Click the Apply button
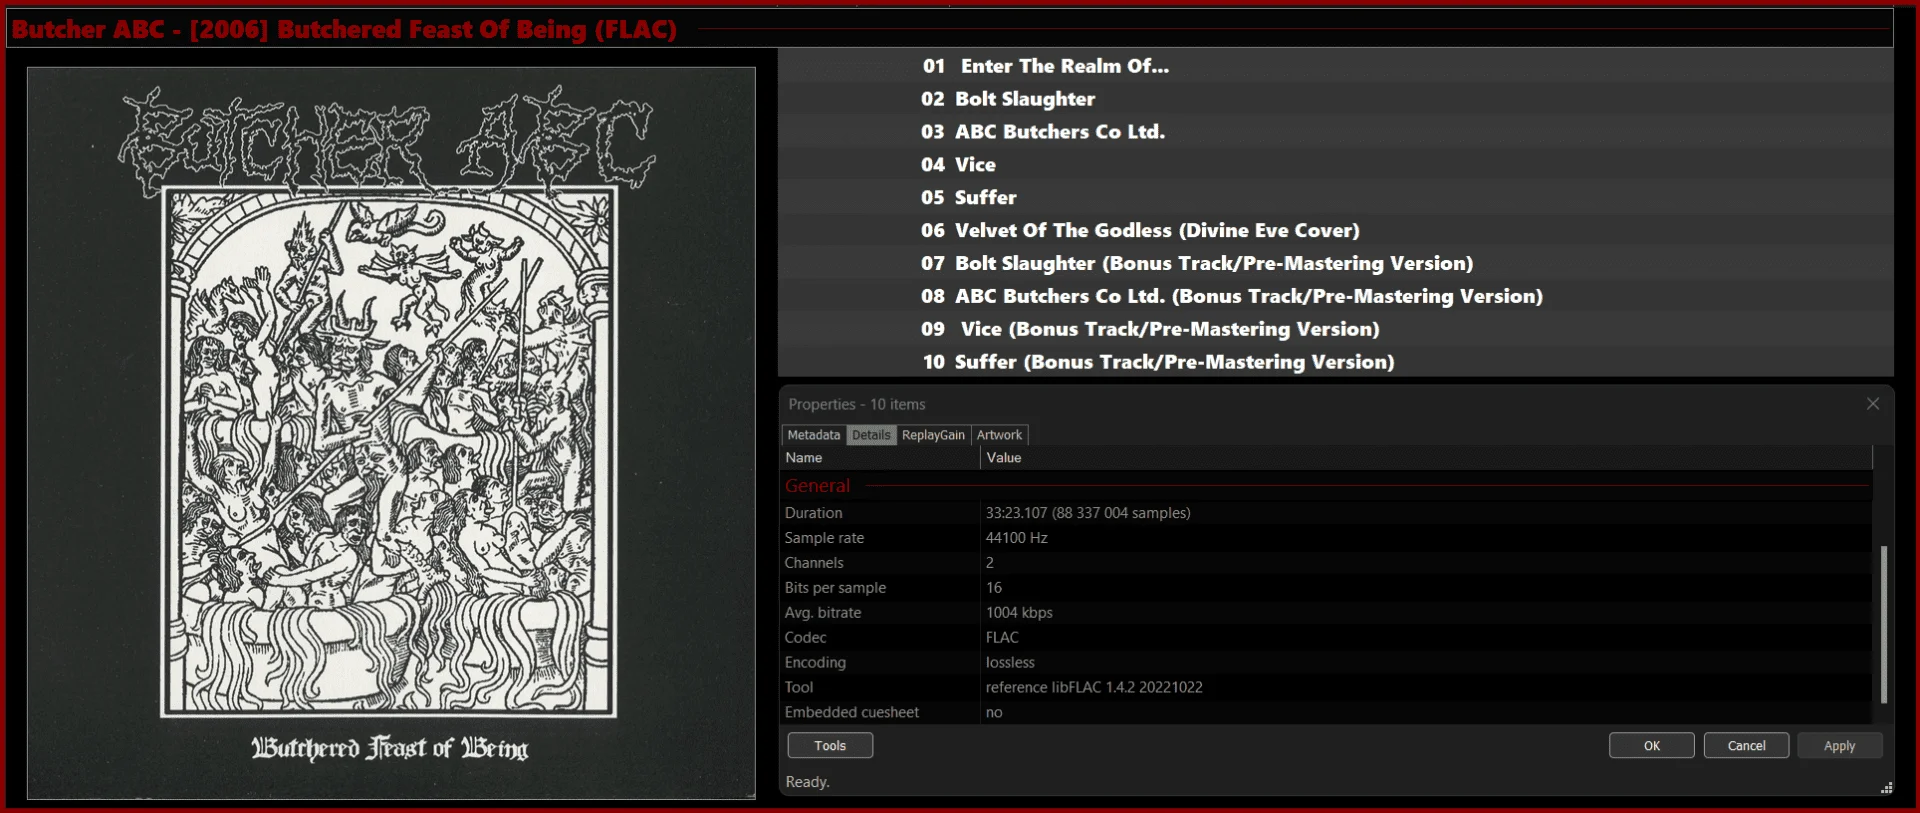 (1840, 746)
